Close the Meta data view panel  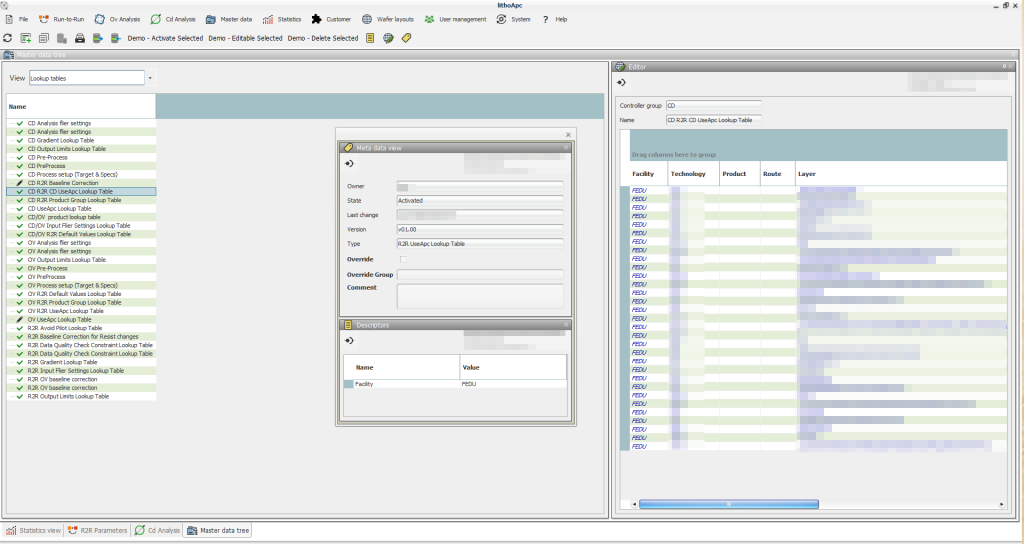566,148
